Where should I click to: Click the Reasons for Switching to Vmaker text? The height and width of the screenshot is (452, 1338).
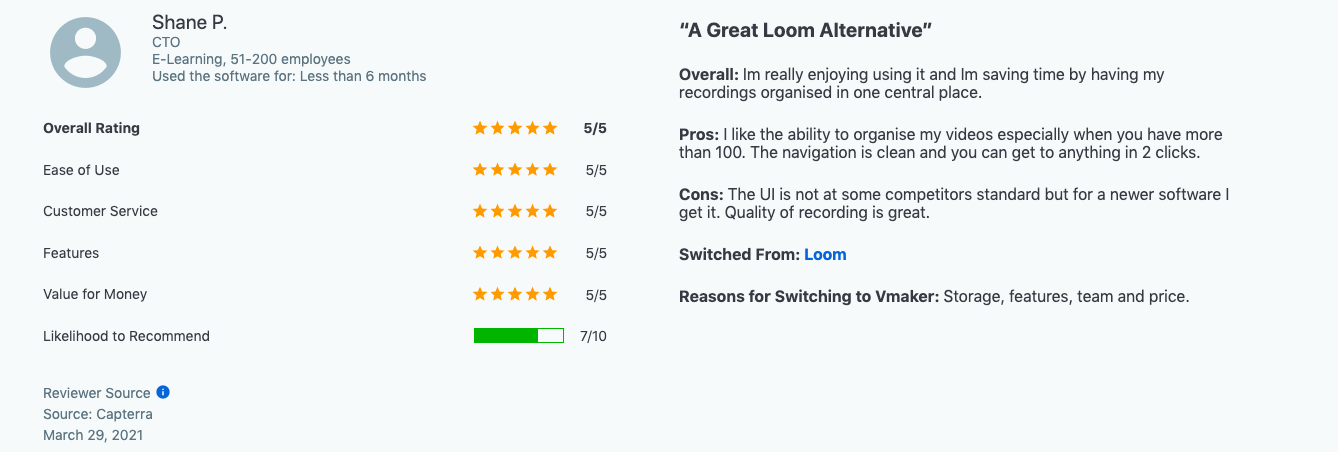pyautogui.click(x=934, y=296)
